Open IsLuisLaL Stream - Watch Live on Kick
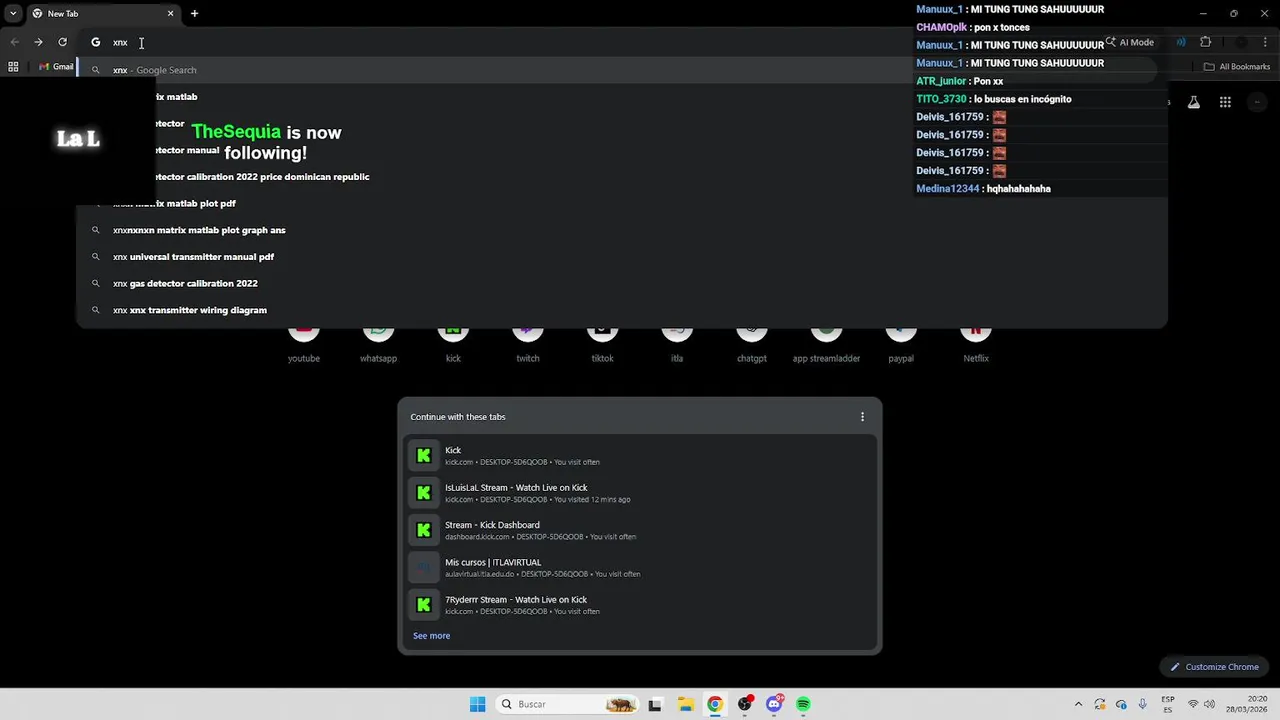Viewport: 1280px width, 720px height. click(640, 493)
